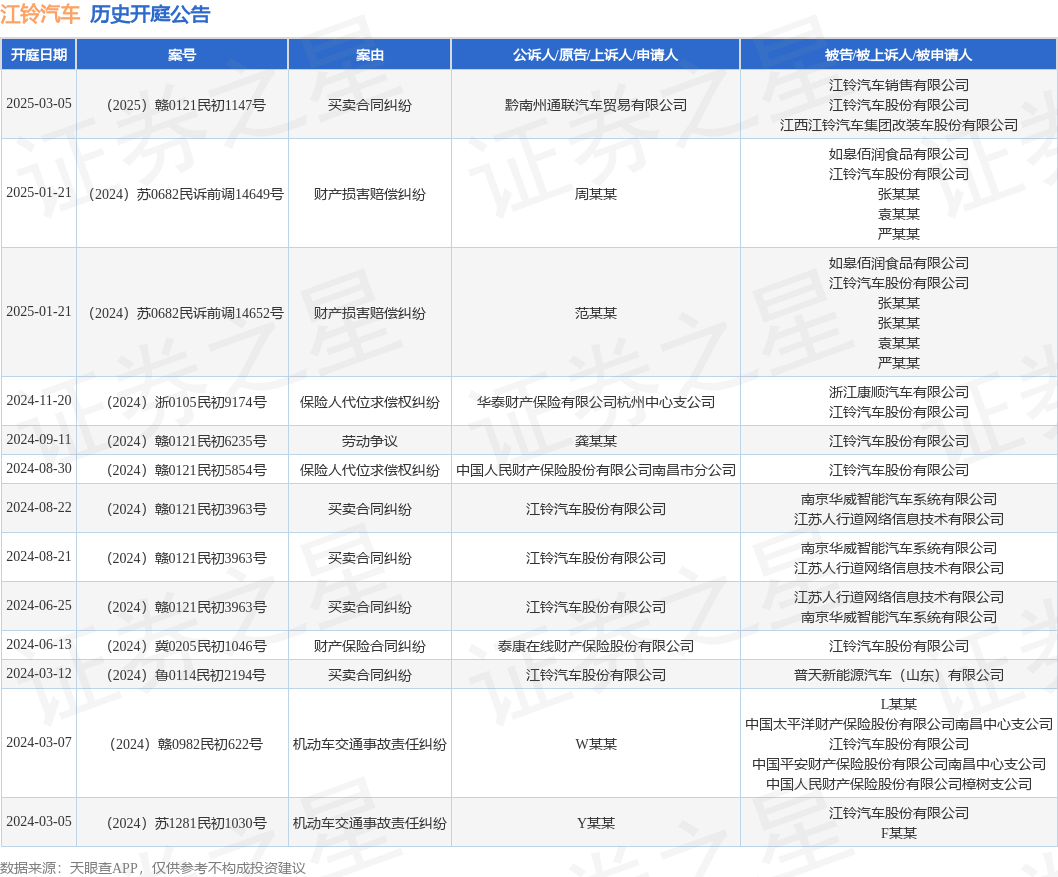The image size is (1058, 877).
Task: Click date cell 2024-08-30
Action: (x=38, y=469)
